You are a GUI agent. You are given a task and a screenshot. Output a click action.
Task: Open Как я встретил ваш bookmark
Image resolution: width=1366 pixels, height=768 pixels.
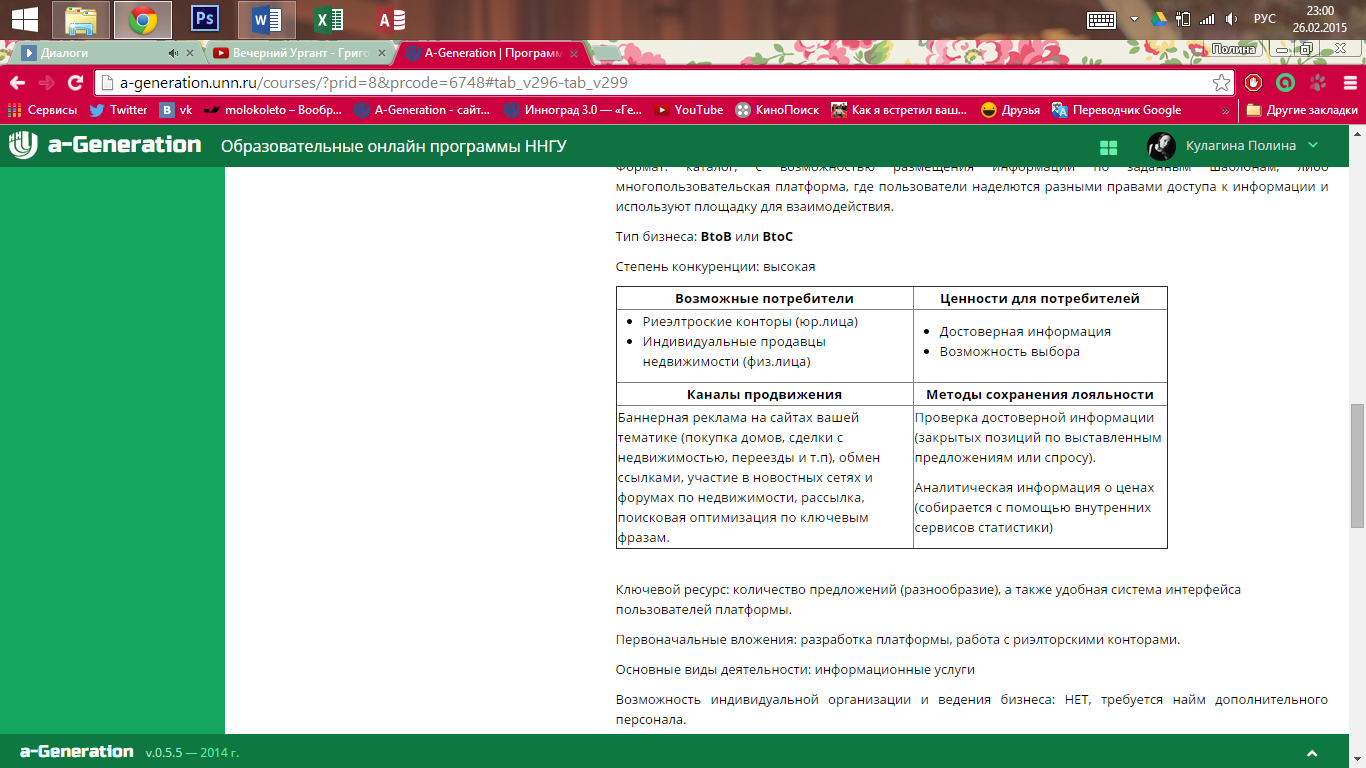[900, 110]
